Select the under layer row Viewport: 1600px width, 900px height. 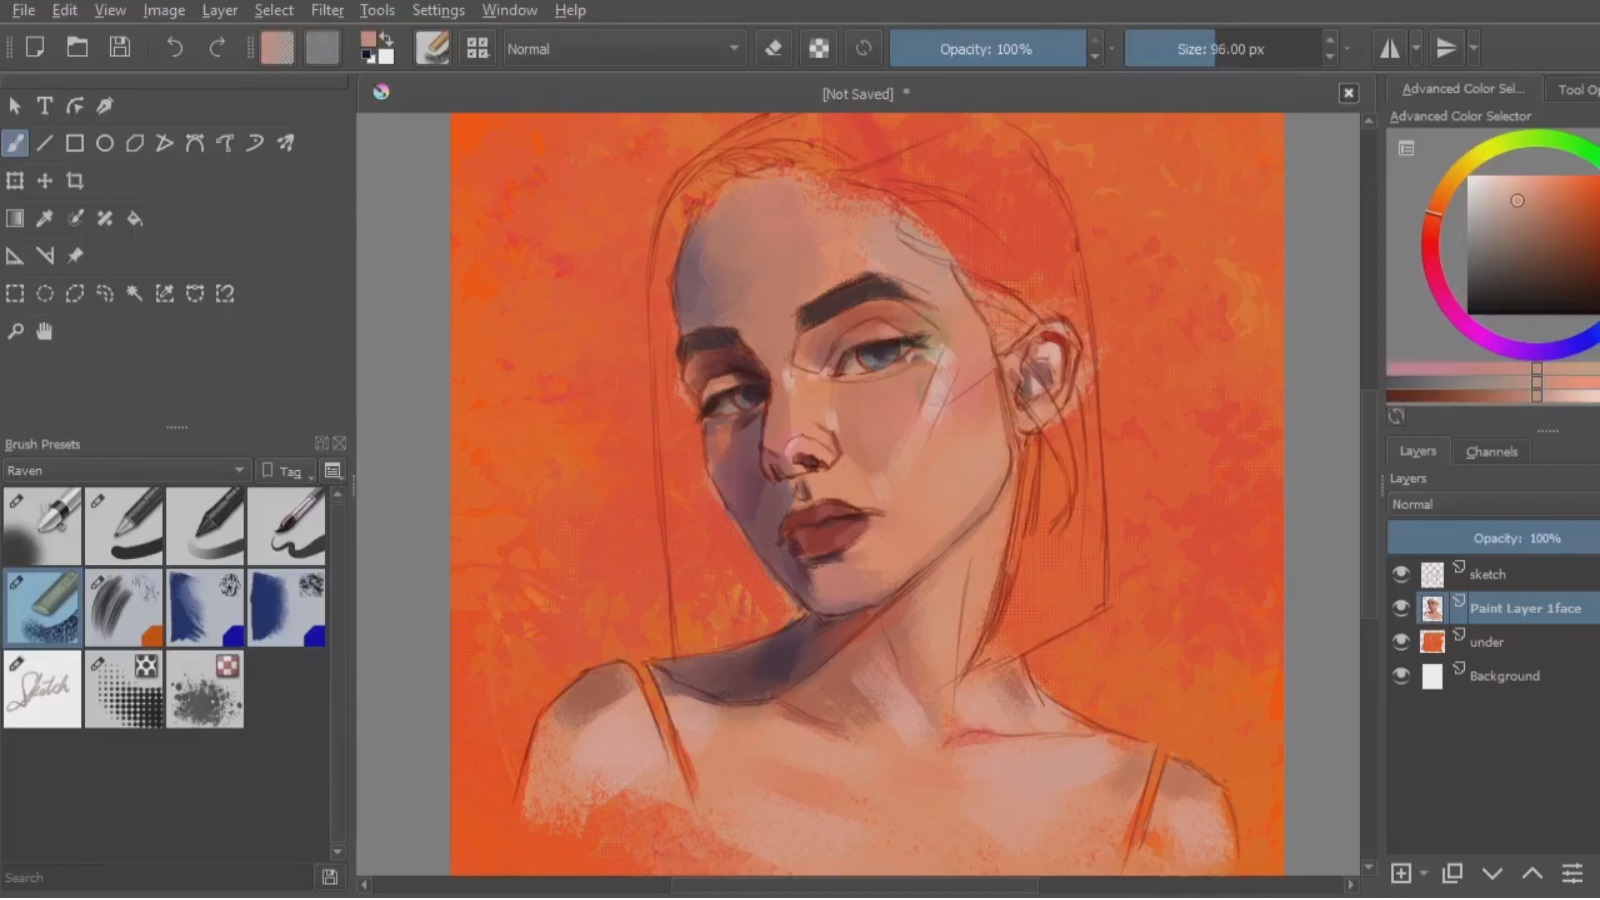click(x=1494, y=642)
